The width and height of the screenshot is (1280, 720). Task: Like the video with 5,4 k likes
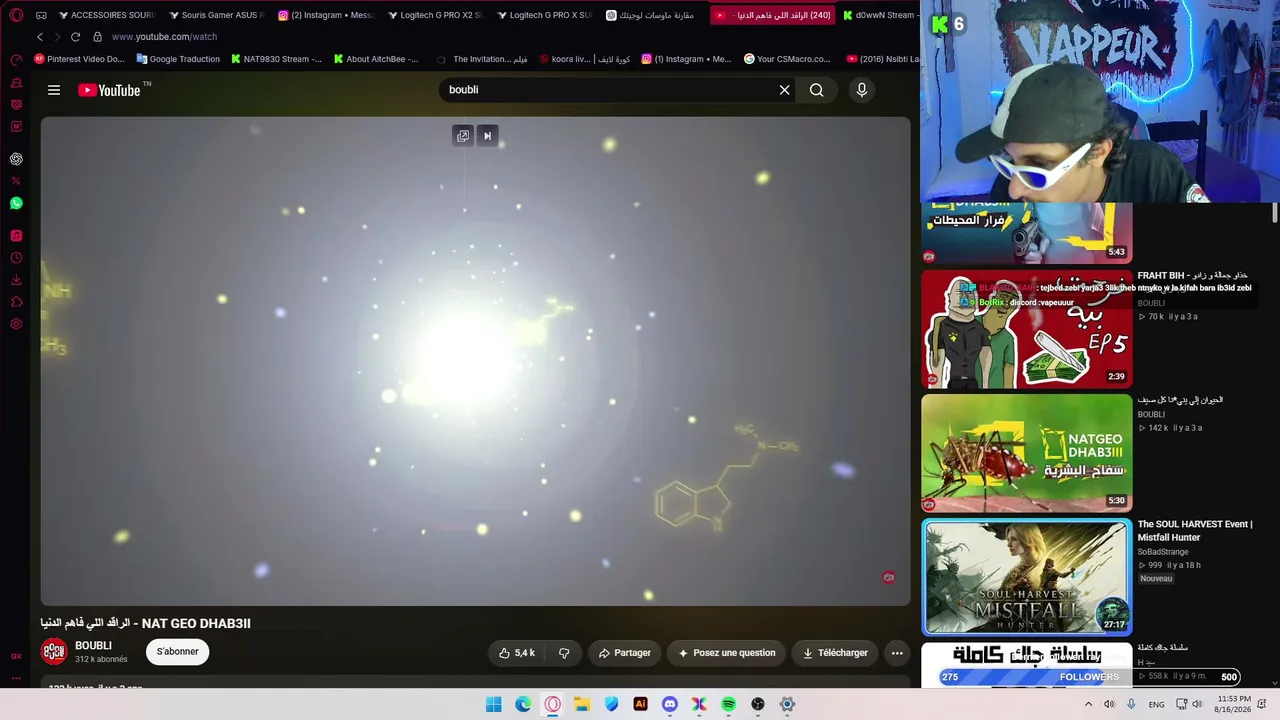pyautogui.click(x=517, y=653)
